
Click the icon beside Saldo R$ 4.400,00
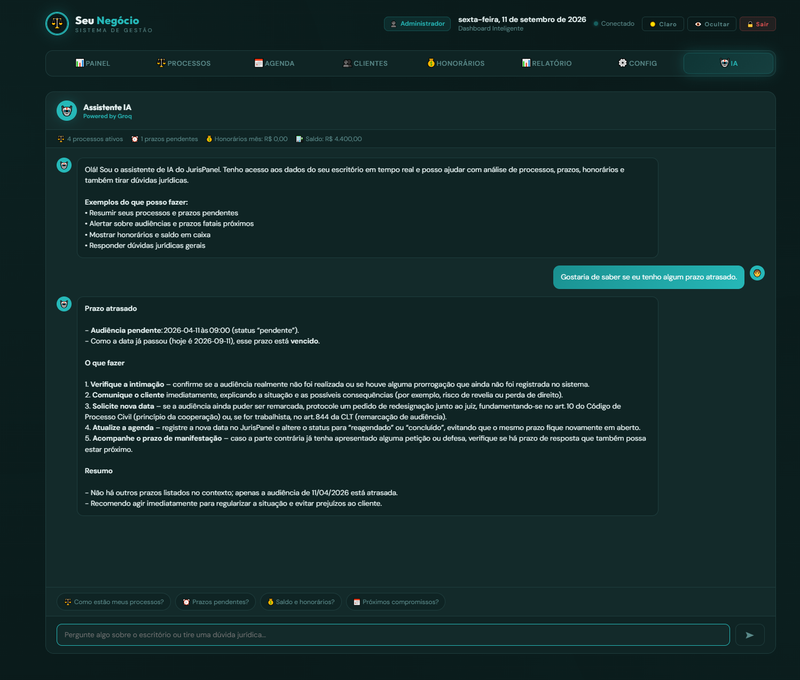pos(299,139)
